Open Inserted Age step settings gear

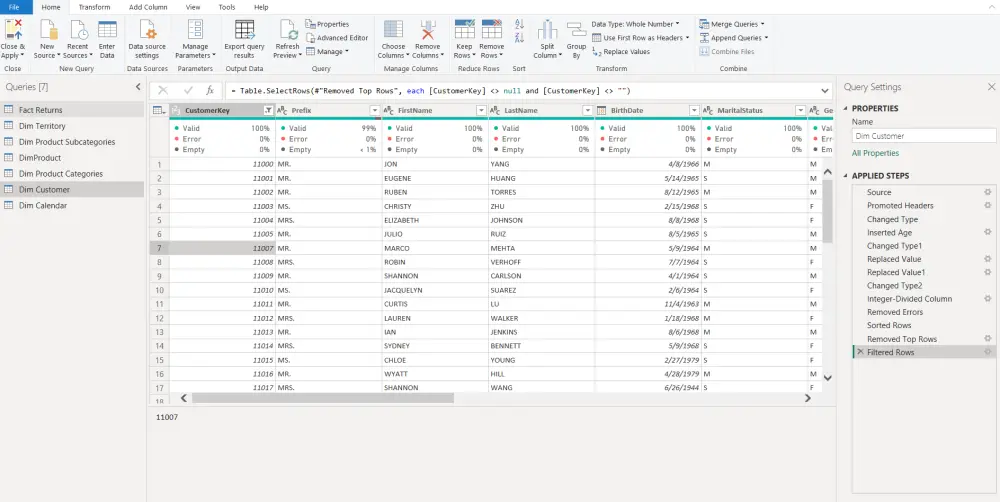point(988,232)
